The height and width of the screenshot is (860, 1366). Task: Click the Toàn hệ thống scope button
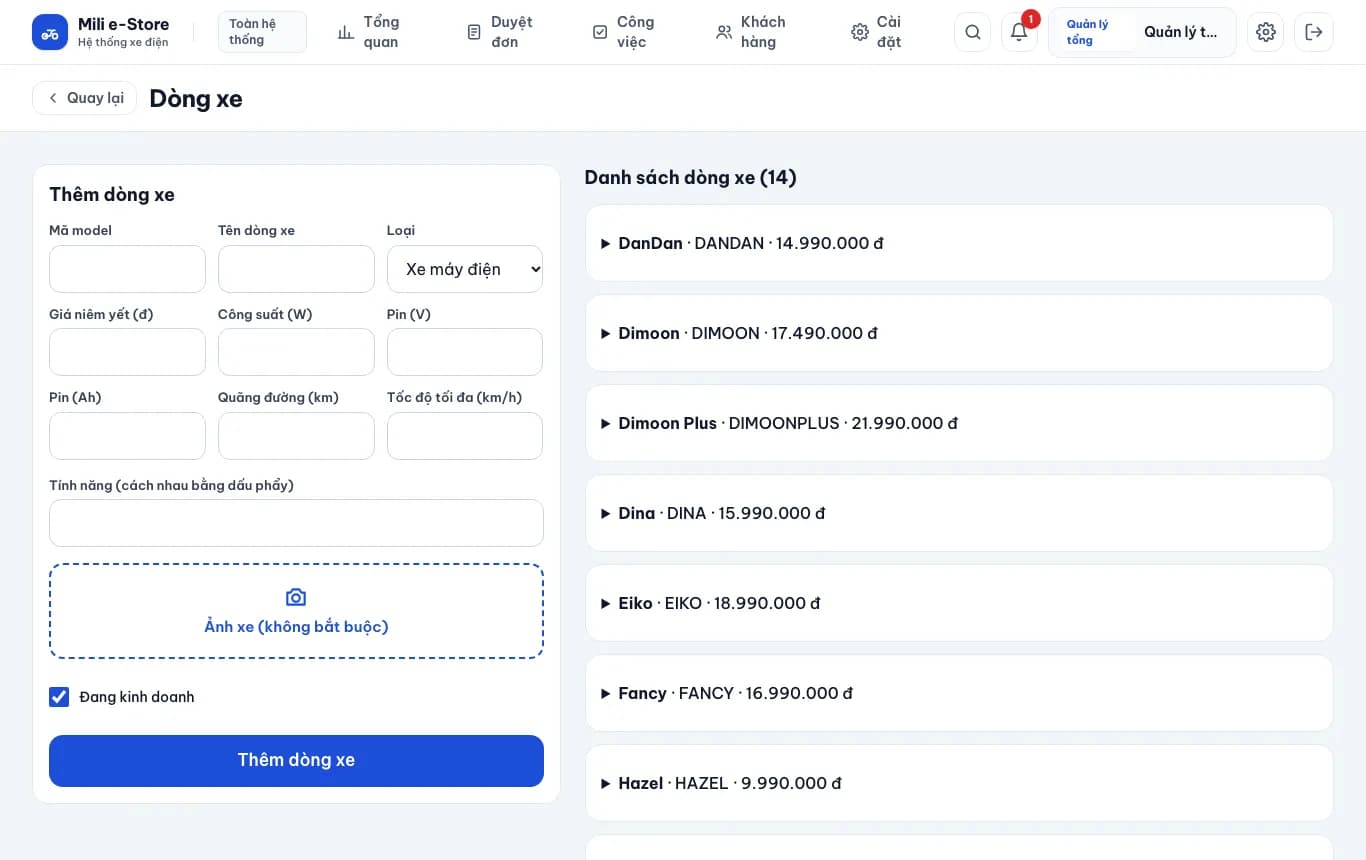pos(262,32)
